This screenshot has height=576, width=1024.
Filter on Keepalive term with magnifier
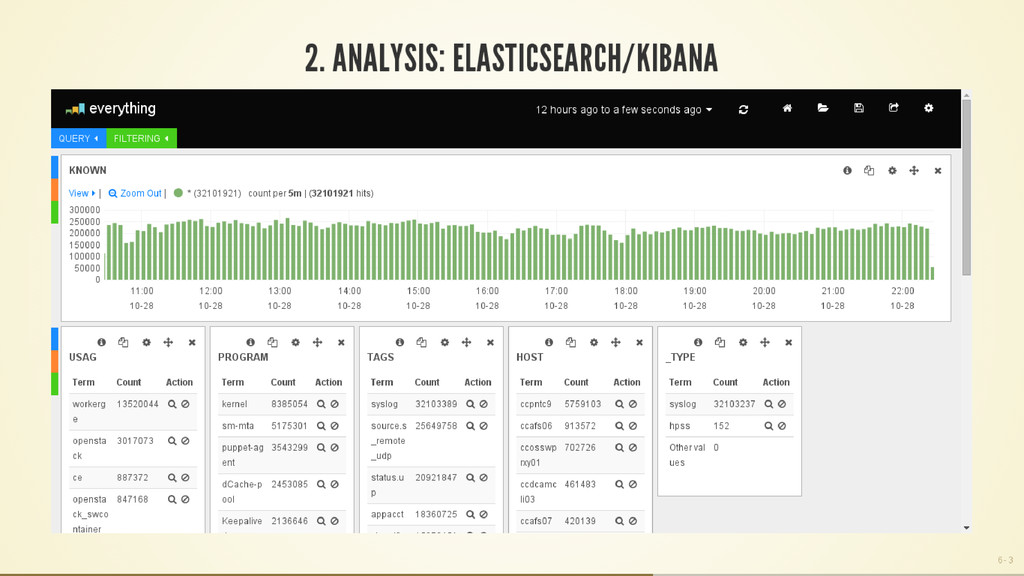point(321,521)
